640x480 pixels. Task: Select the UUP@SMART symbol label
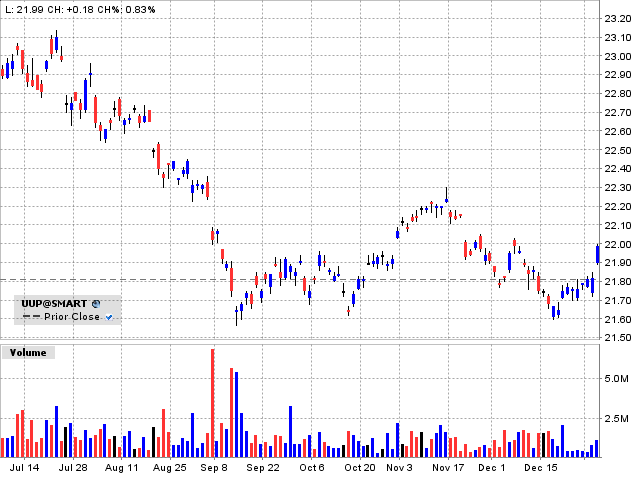click(x=55, y=303)
